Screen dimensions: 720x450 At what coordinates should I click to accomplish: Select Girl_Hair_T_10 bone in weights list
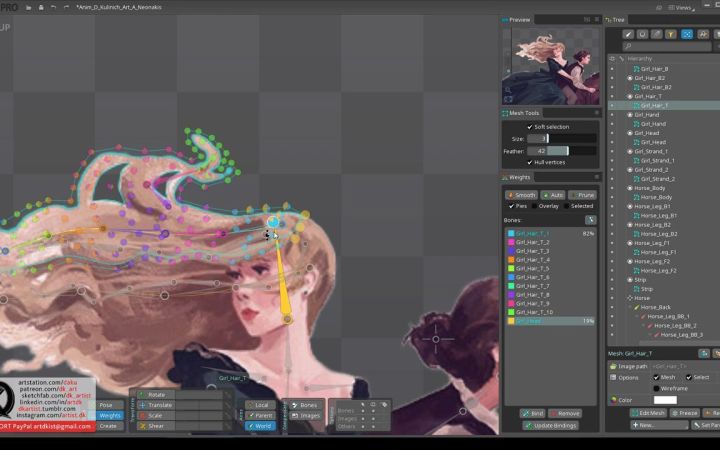[x=550, y=312]
